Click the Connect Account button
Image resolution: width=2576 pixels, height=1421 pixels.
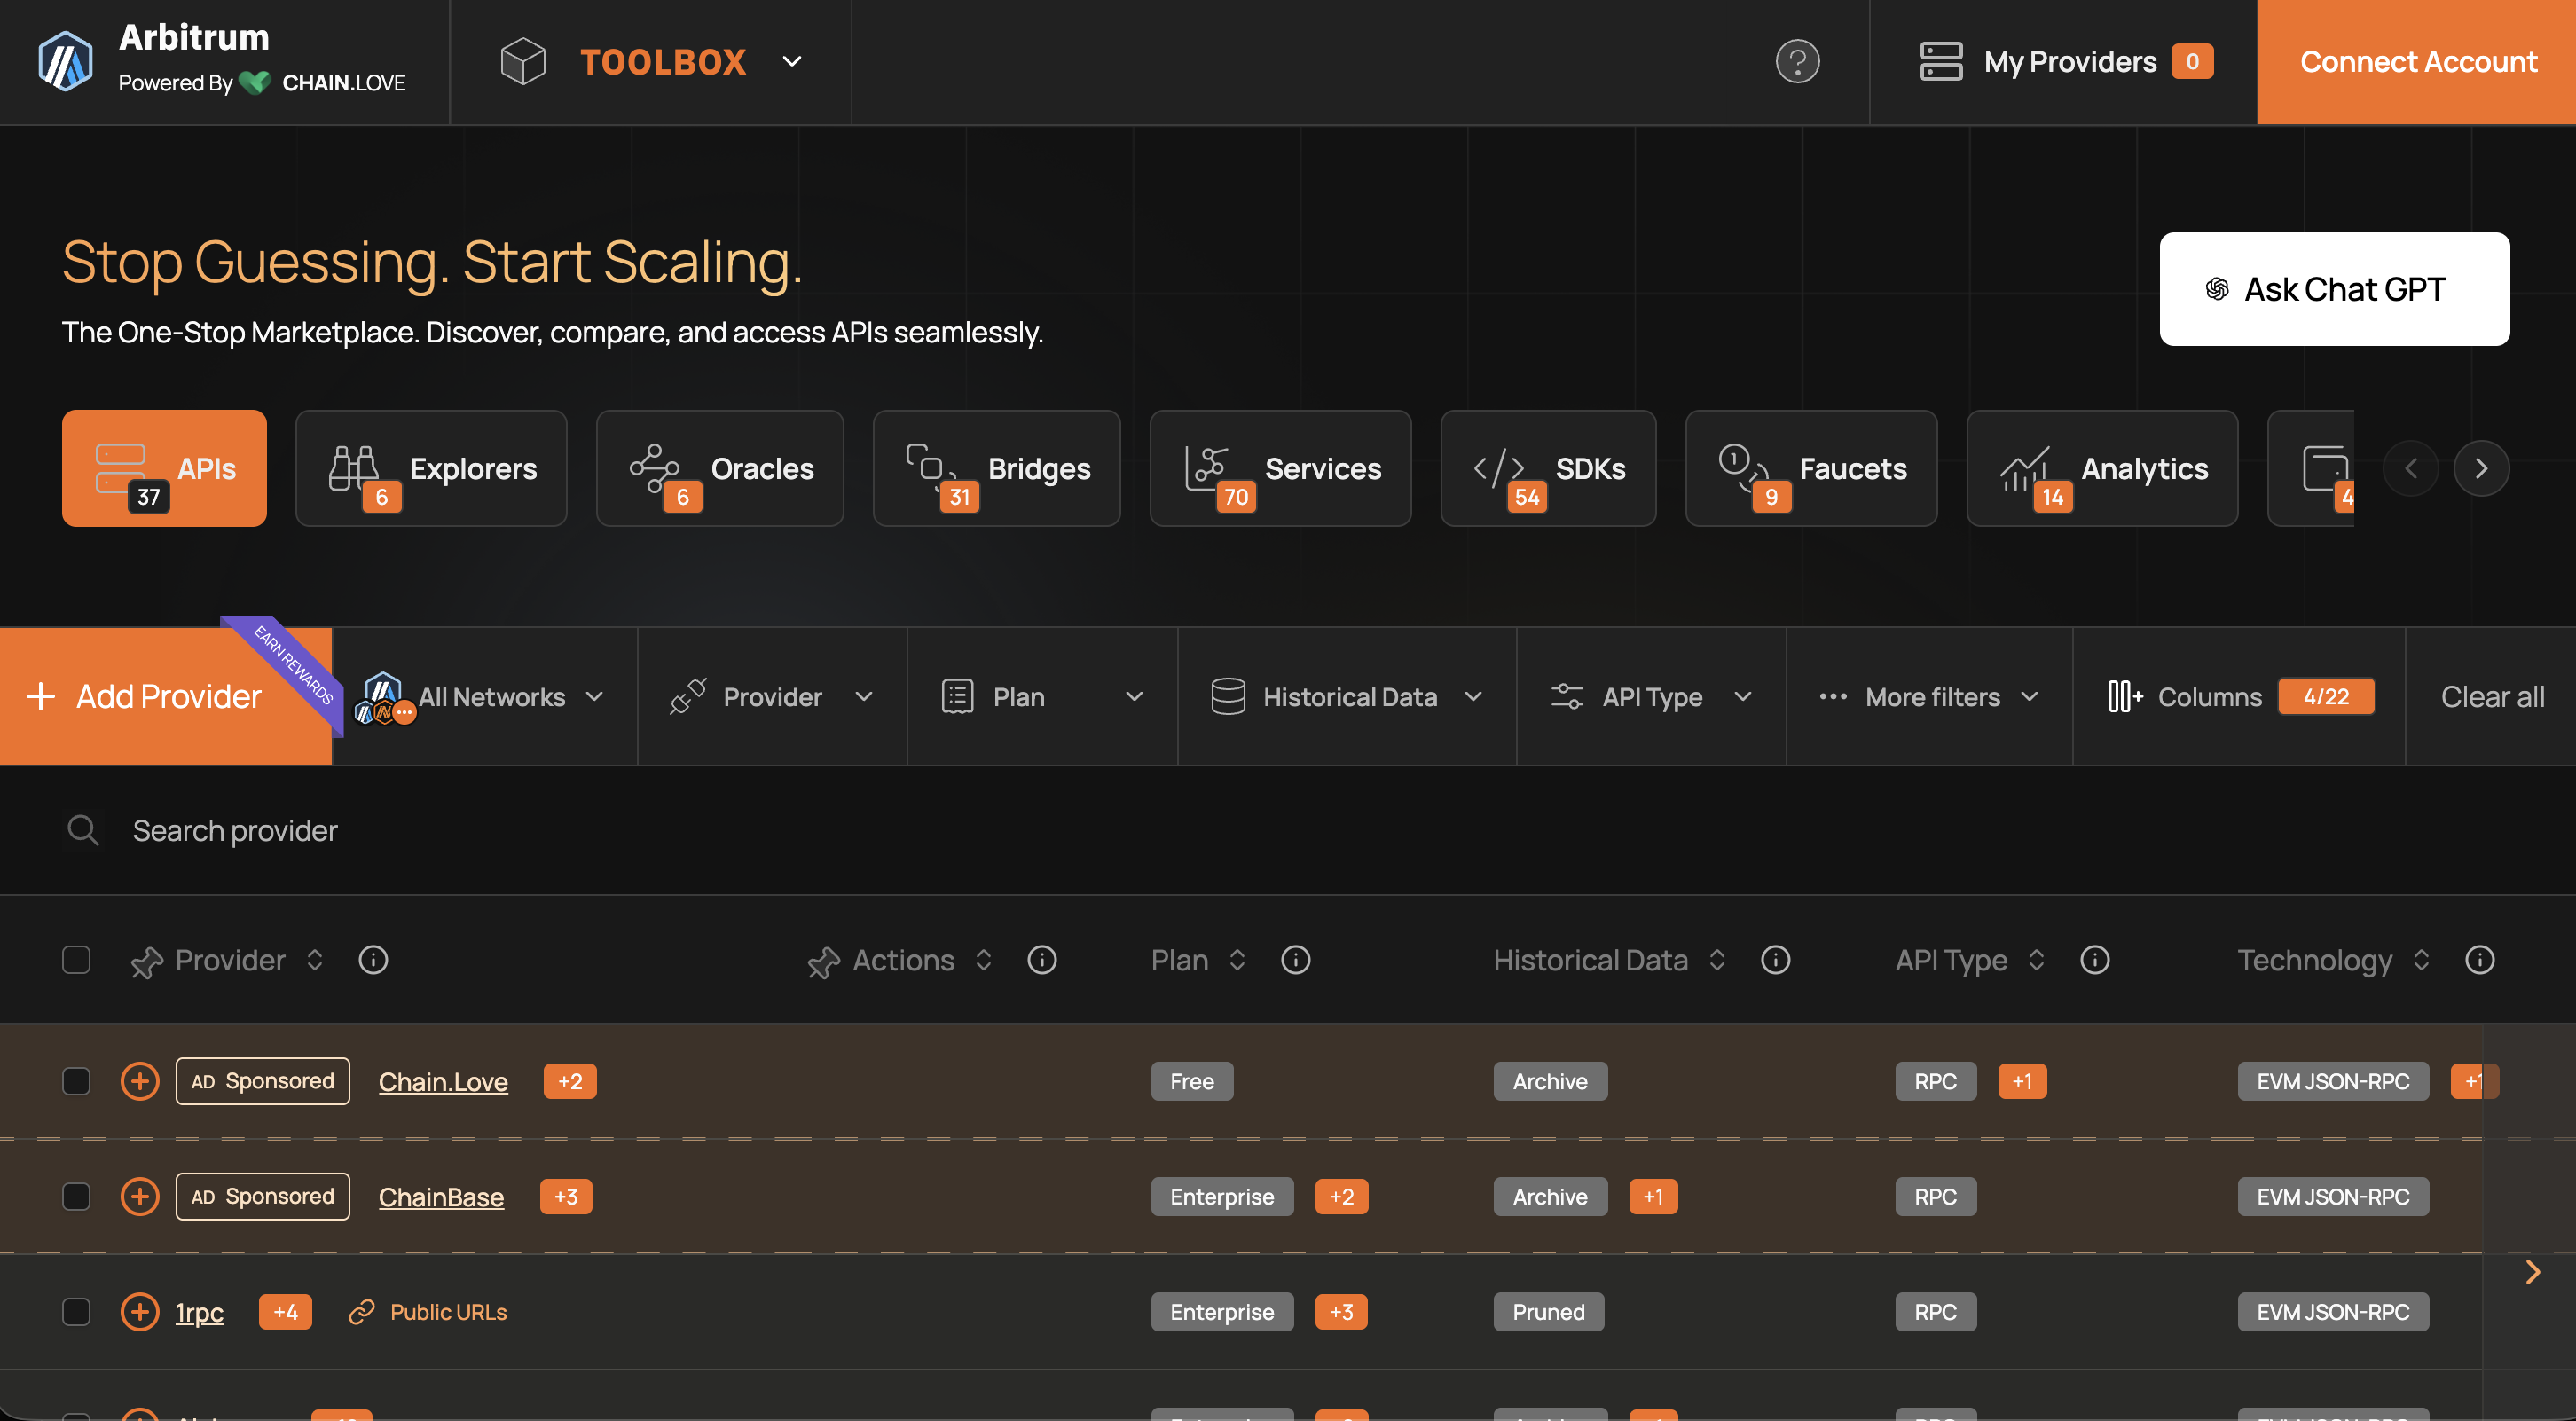coord(2417,62)
